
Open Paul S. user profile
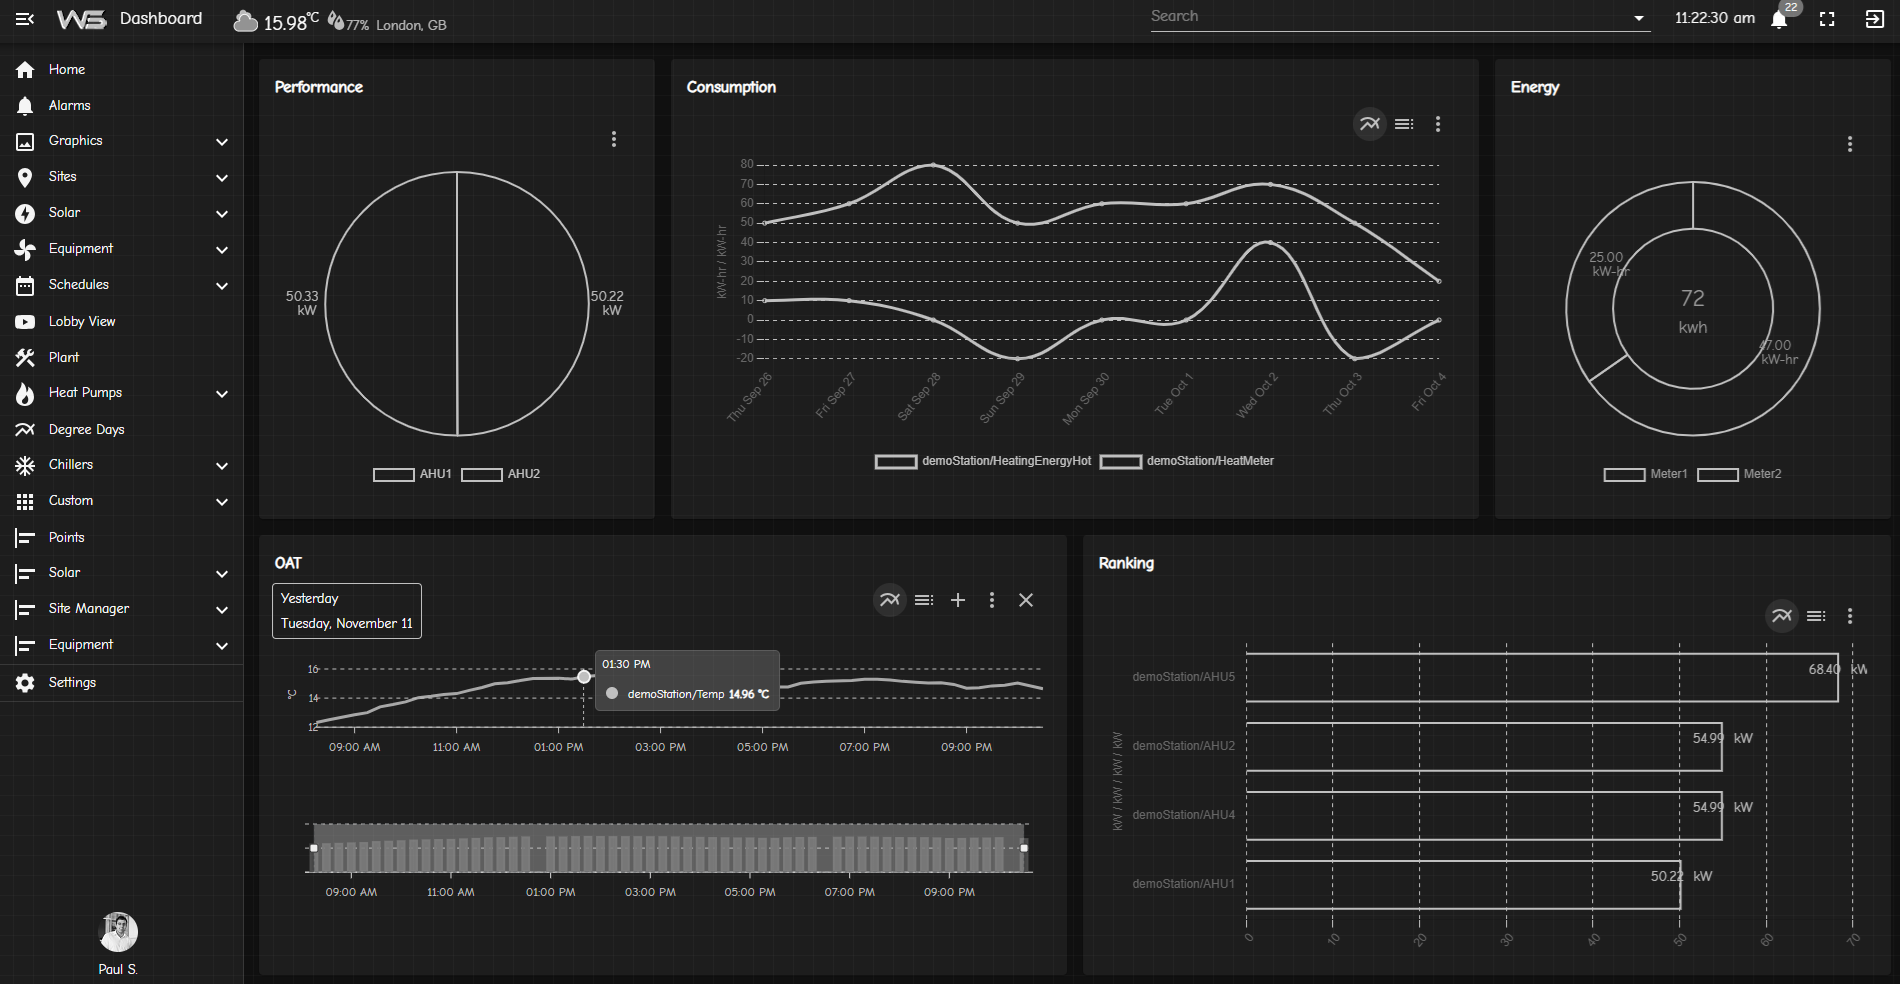[118, 932]
